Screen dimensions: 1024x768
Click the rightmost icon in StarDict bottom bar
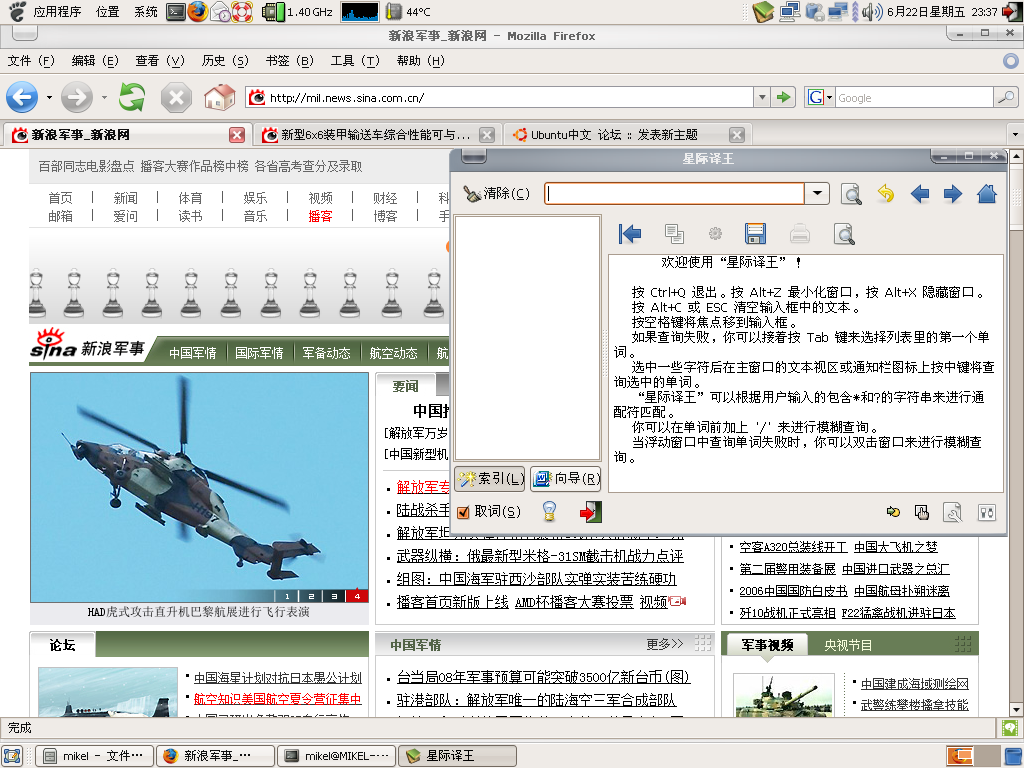pyautogui.click(x=987, y=513)
